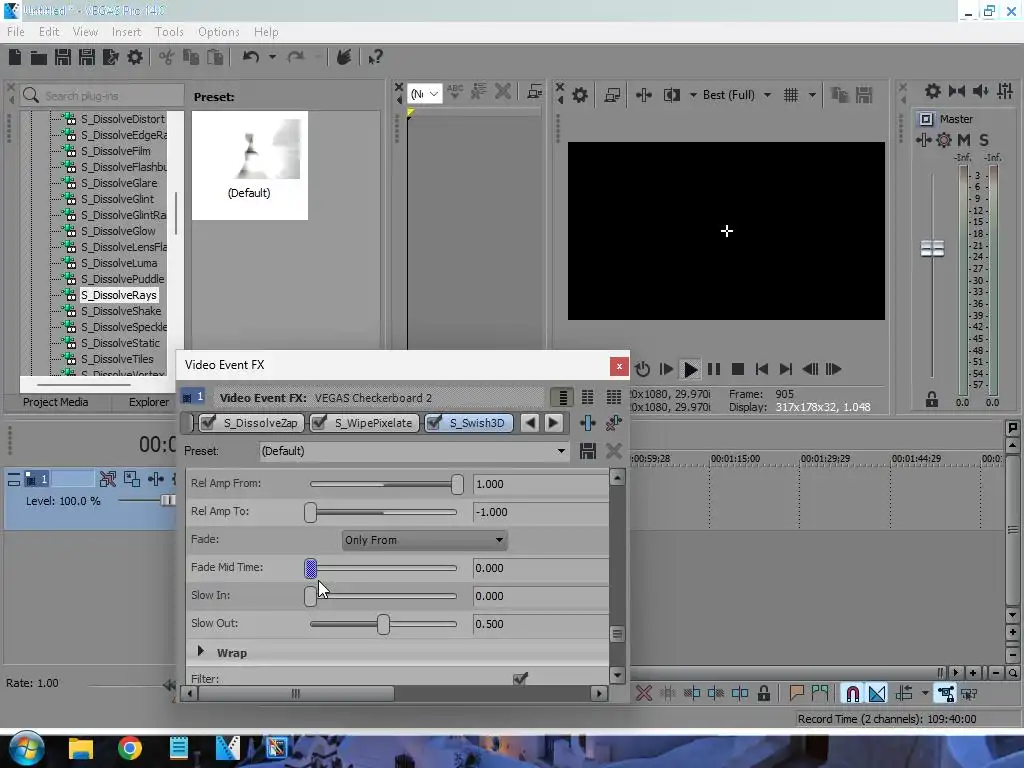
Task: Expand the Wrap parameter group
Action: point(200,651)
